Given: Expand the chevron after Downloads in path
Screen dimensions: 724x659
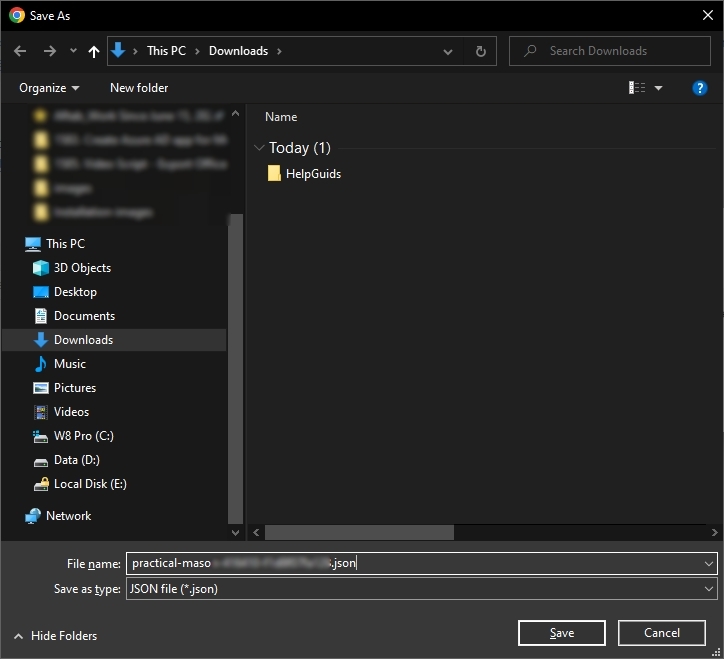Looking at the screenshot, I should click(279, 51).
